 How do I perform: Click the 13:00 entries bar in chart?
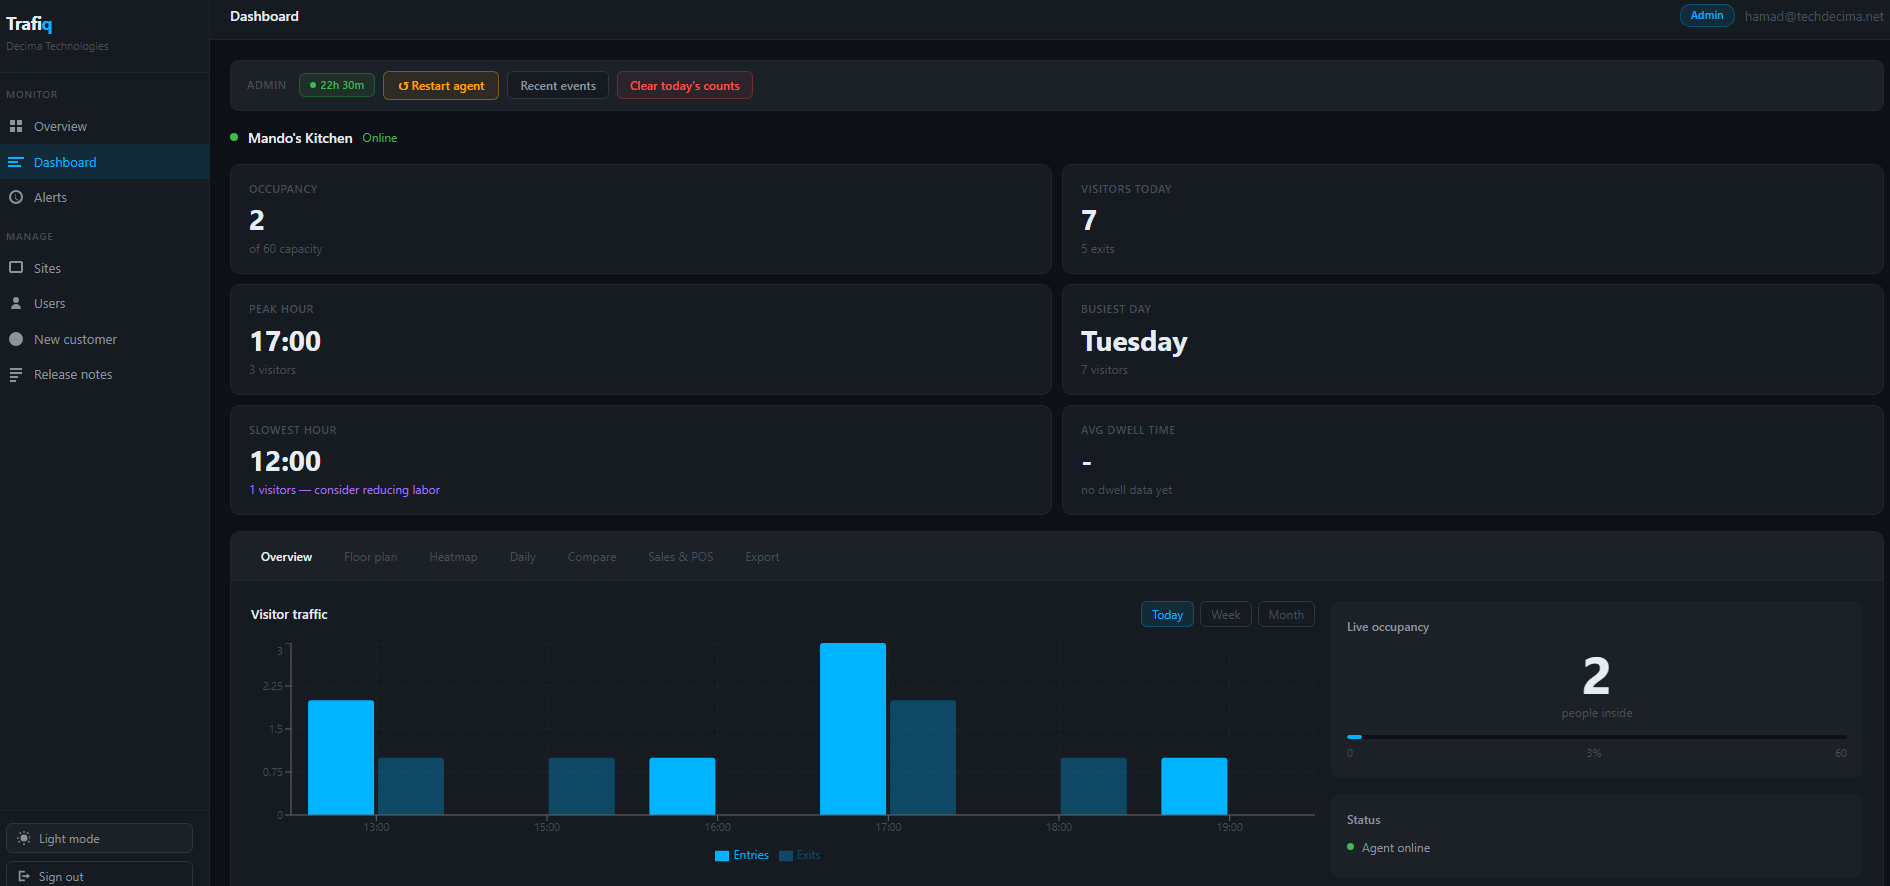[341, 757]
